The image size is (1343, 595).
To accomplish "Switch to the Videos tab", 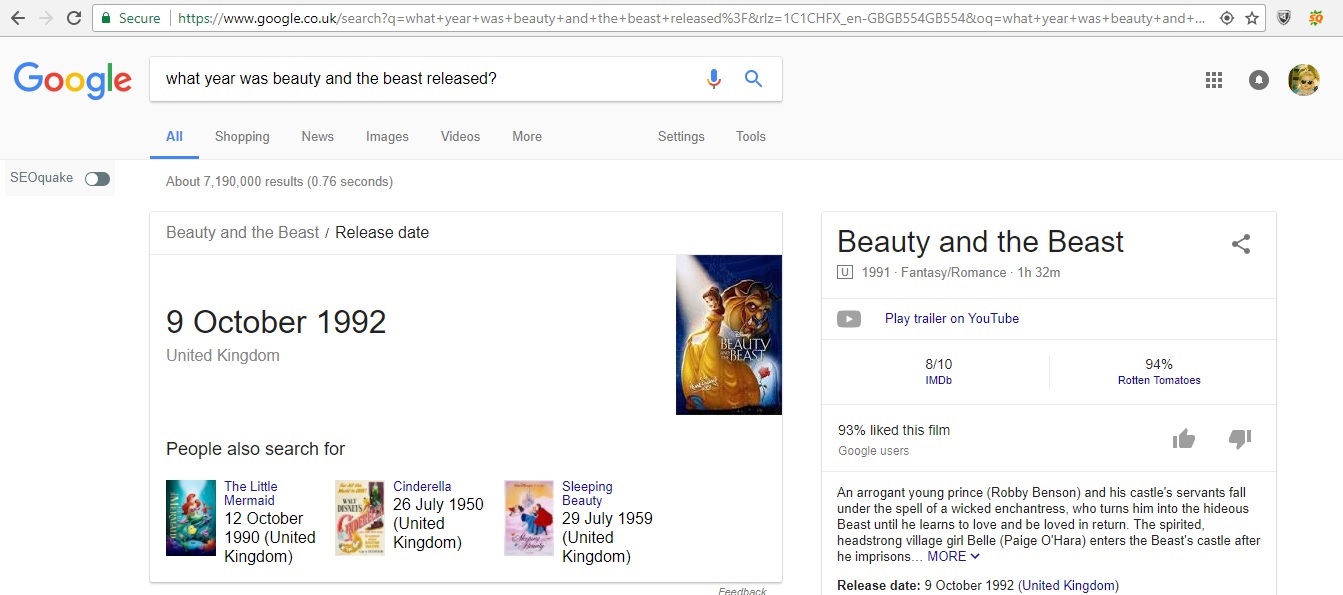I will pos(460,137).
